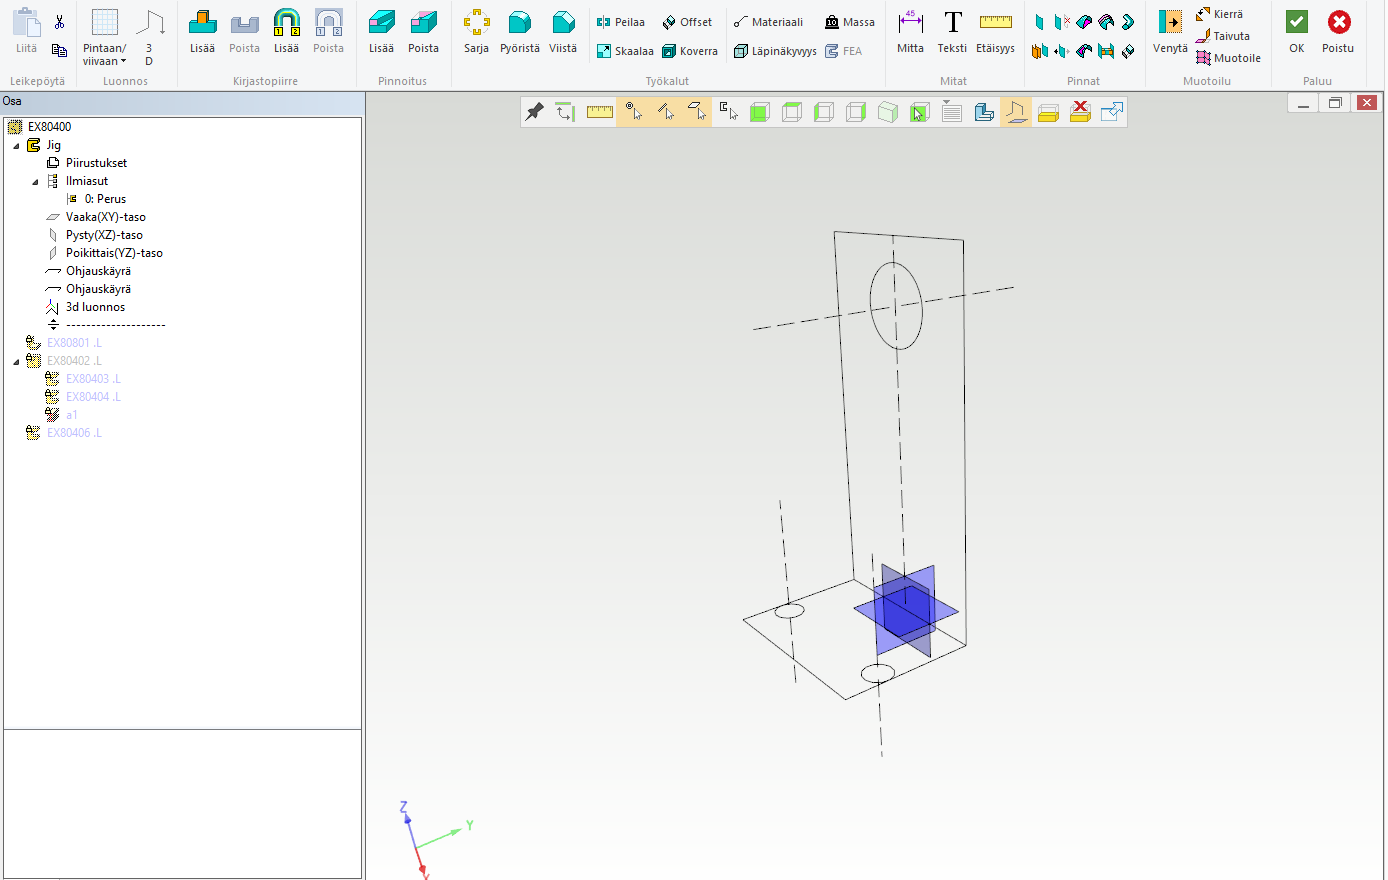Collapse the Jig tree node
Image resolution: width=1388 pixels, height=880 pixels.
click(16, 146)
